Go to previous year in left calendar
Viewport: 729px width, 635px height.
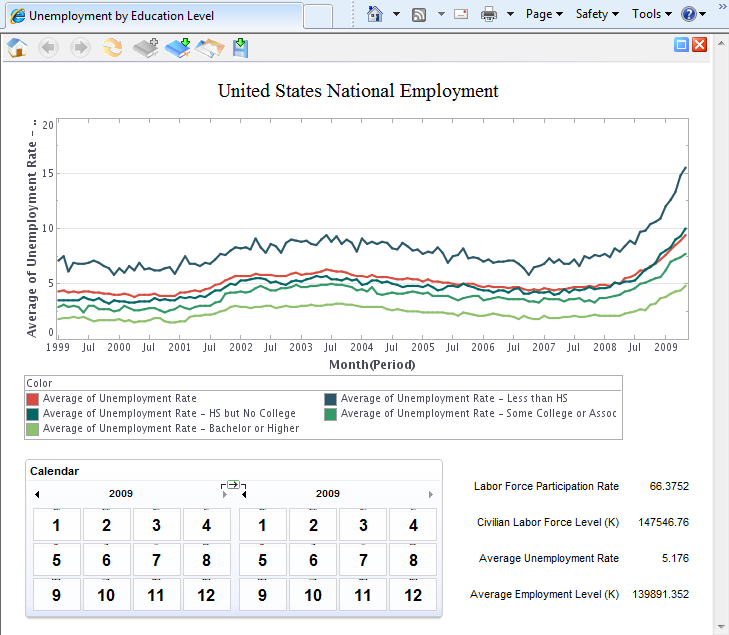(38, 495)
